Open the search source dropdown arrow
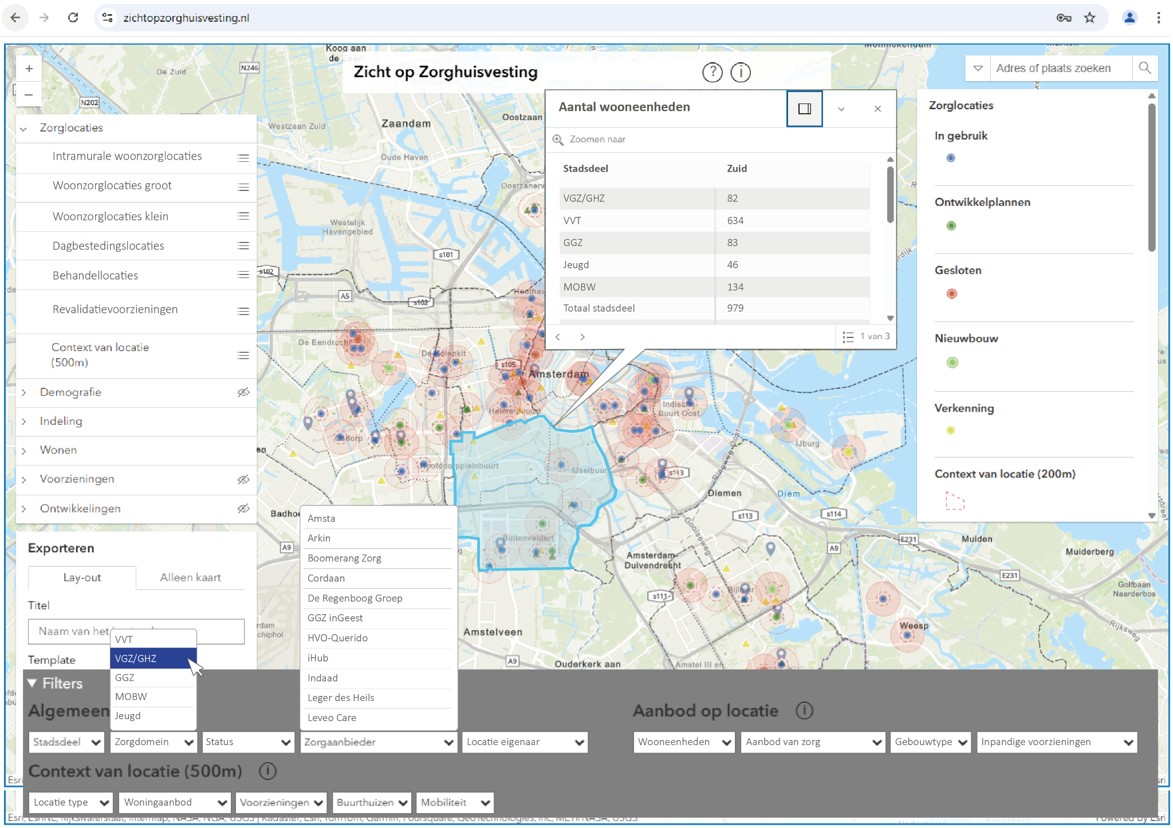 978,68
